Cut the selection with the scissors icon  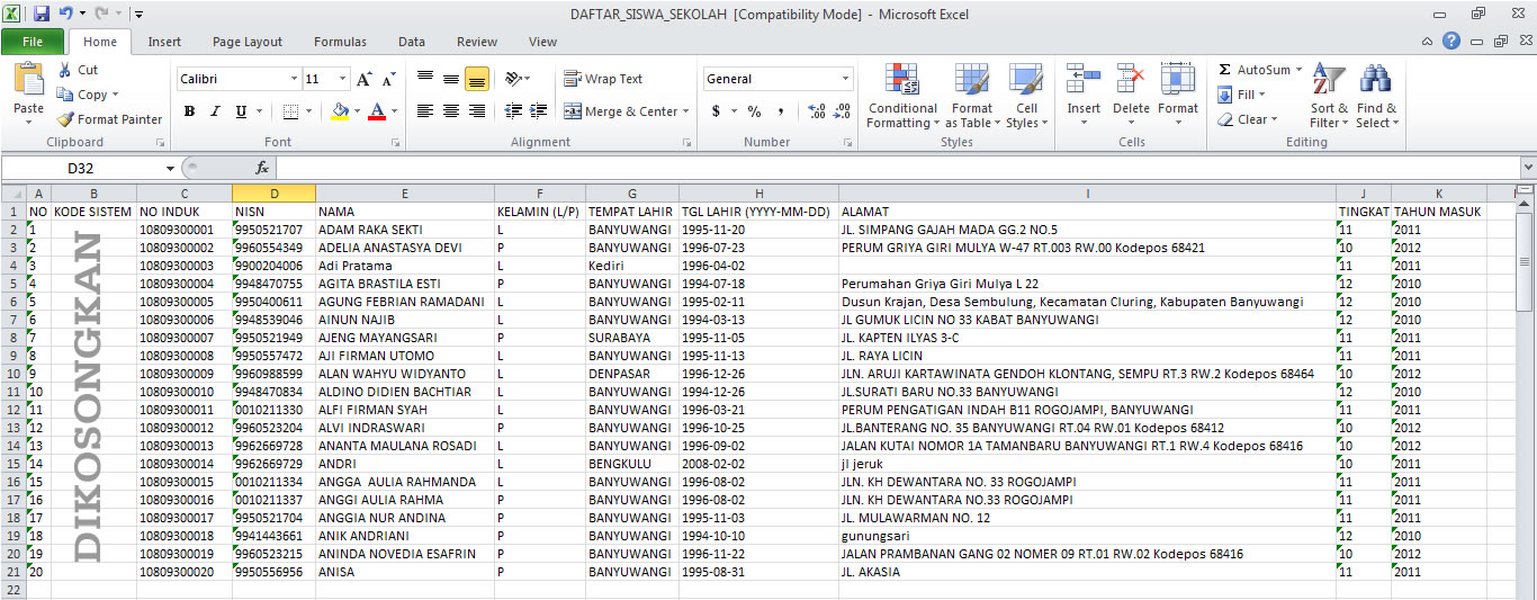tap(65, 70)
